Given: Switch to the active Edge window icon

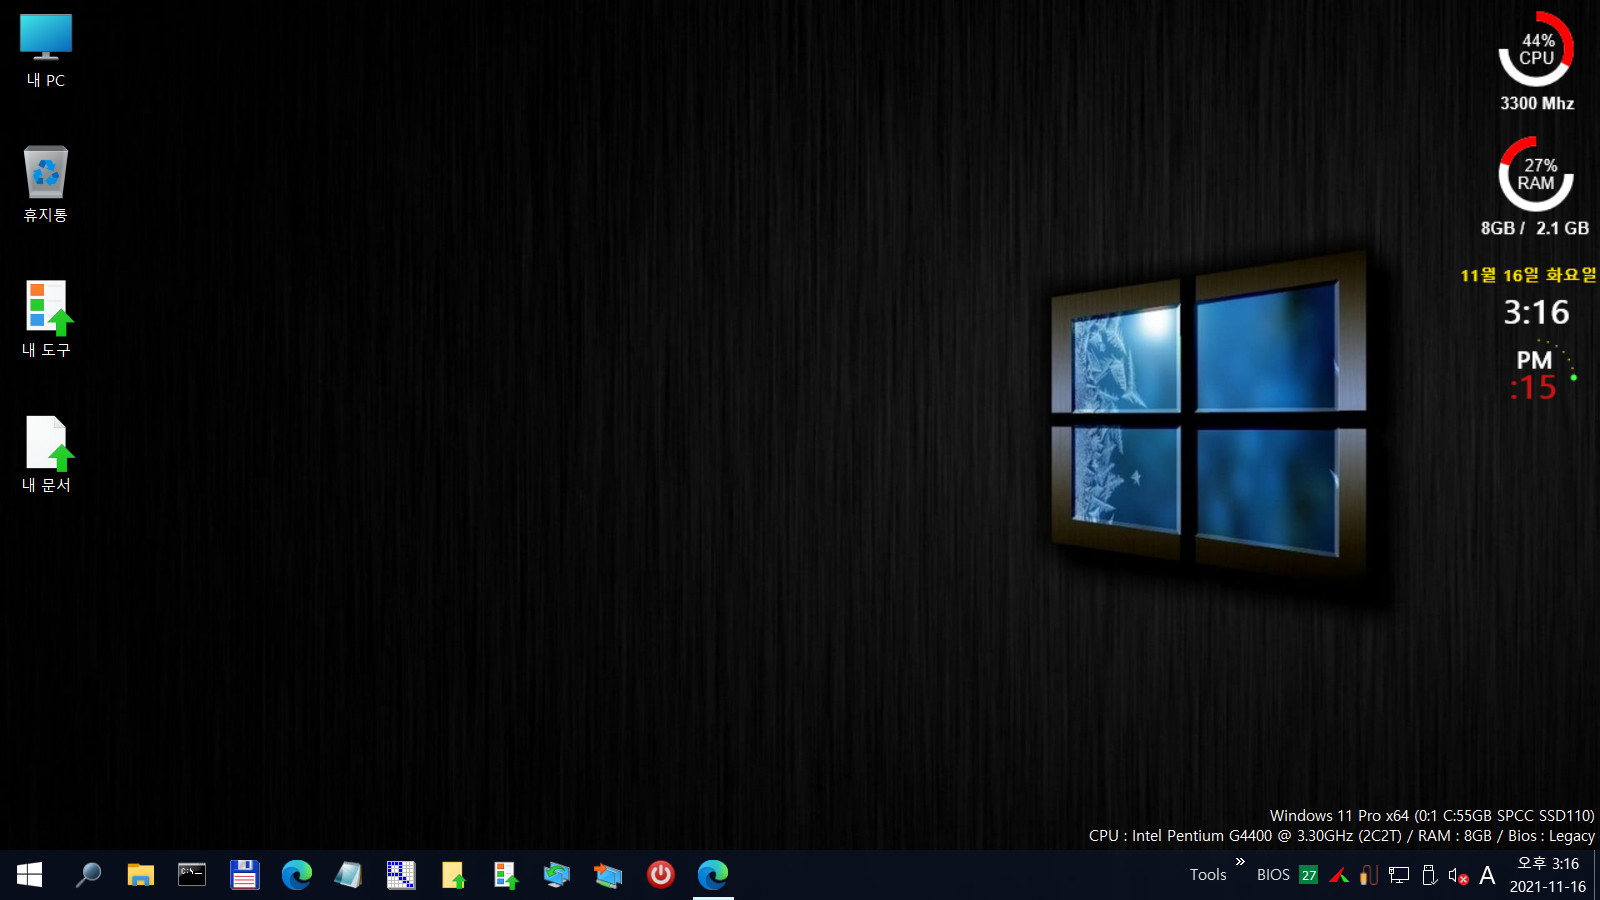Looking at the screenshot, I should pyautogui.click(x=713, y=875).
